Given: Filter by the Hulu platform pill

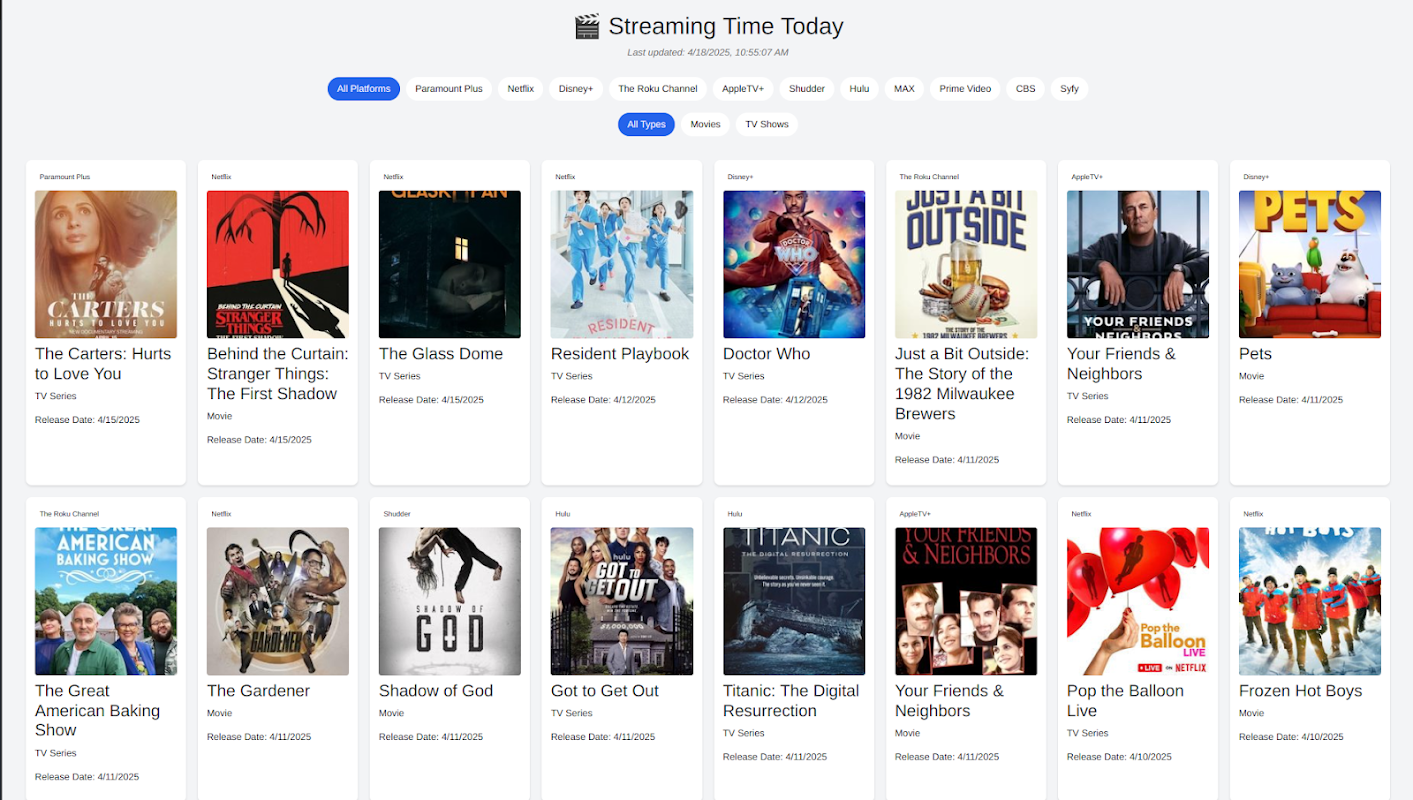Looking at the screenshot, I should click(x=859, y=89).
